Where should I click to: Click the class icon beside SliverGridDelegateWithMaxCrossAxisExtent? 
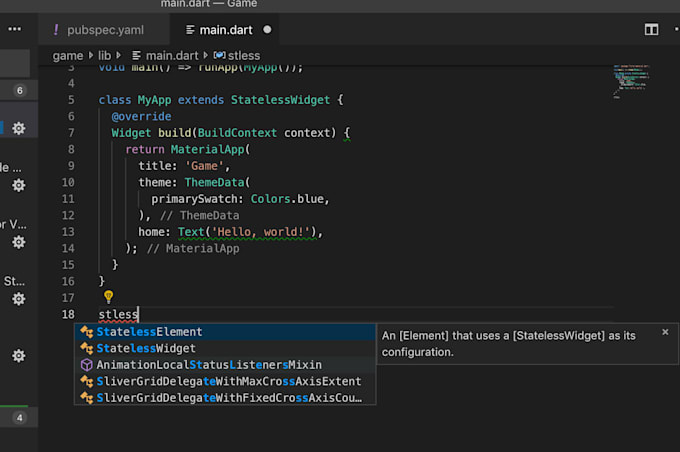[87, 381]
